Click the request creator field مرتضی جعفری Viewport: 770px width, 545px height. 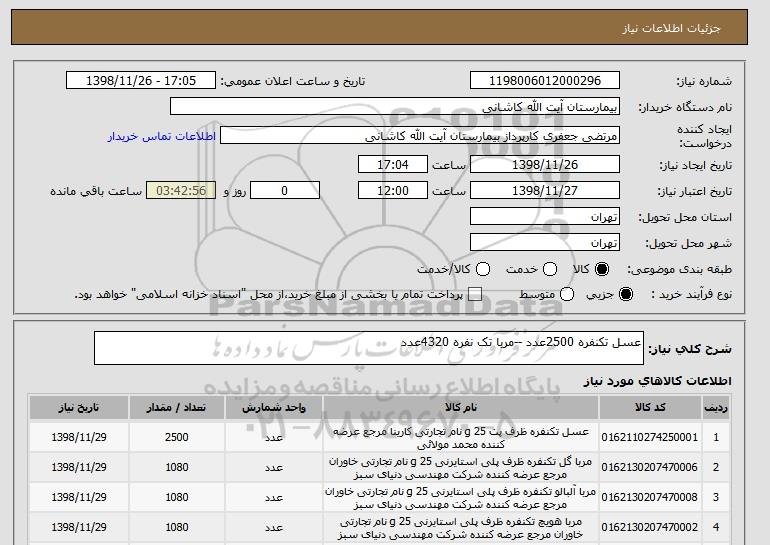[420, 136]
